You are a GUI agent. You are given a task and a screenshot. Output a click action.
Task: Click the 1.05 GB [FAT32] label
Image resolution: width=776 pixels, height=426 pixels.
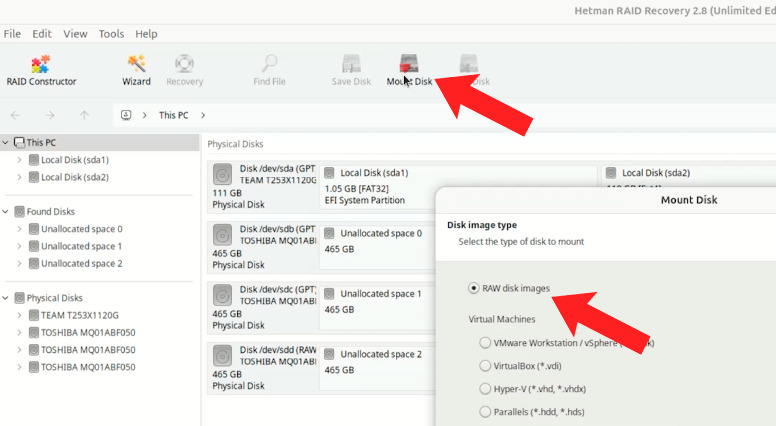click(x=356, y=189)
